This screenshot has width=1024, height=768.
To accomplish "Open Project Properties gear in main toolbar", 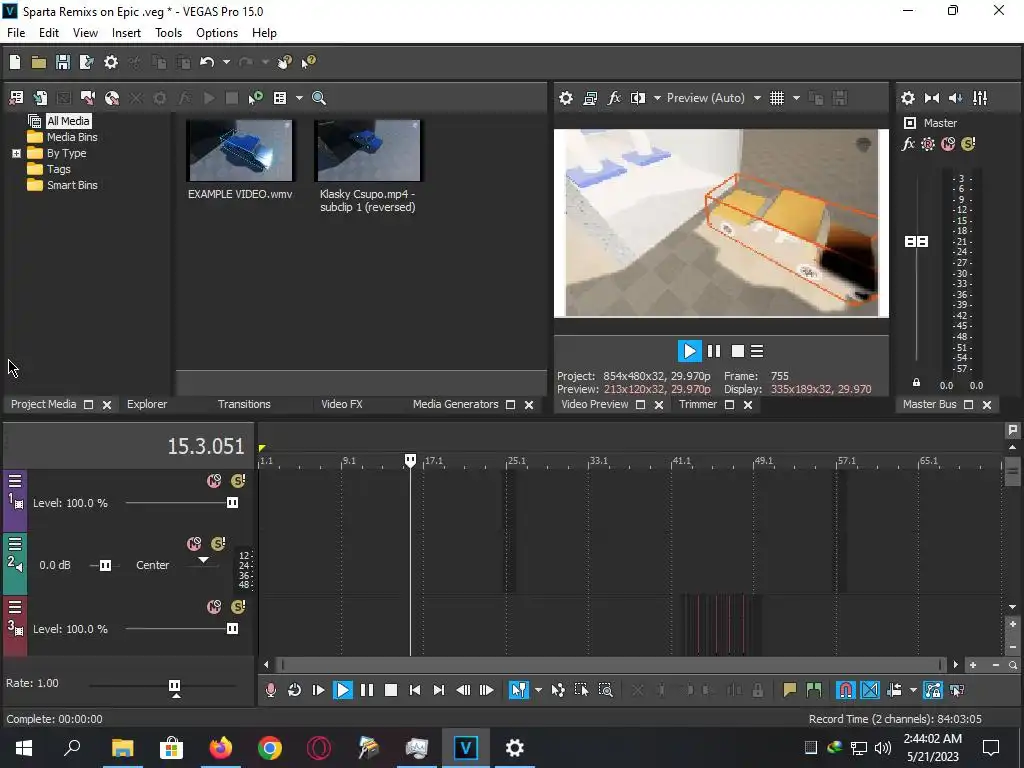I will pos(111,62).
